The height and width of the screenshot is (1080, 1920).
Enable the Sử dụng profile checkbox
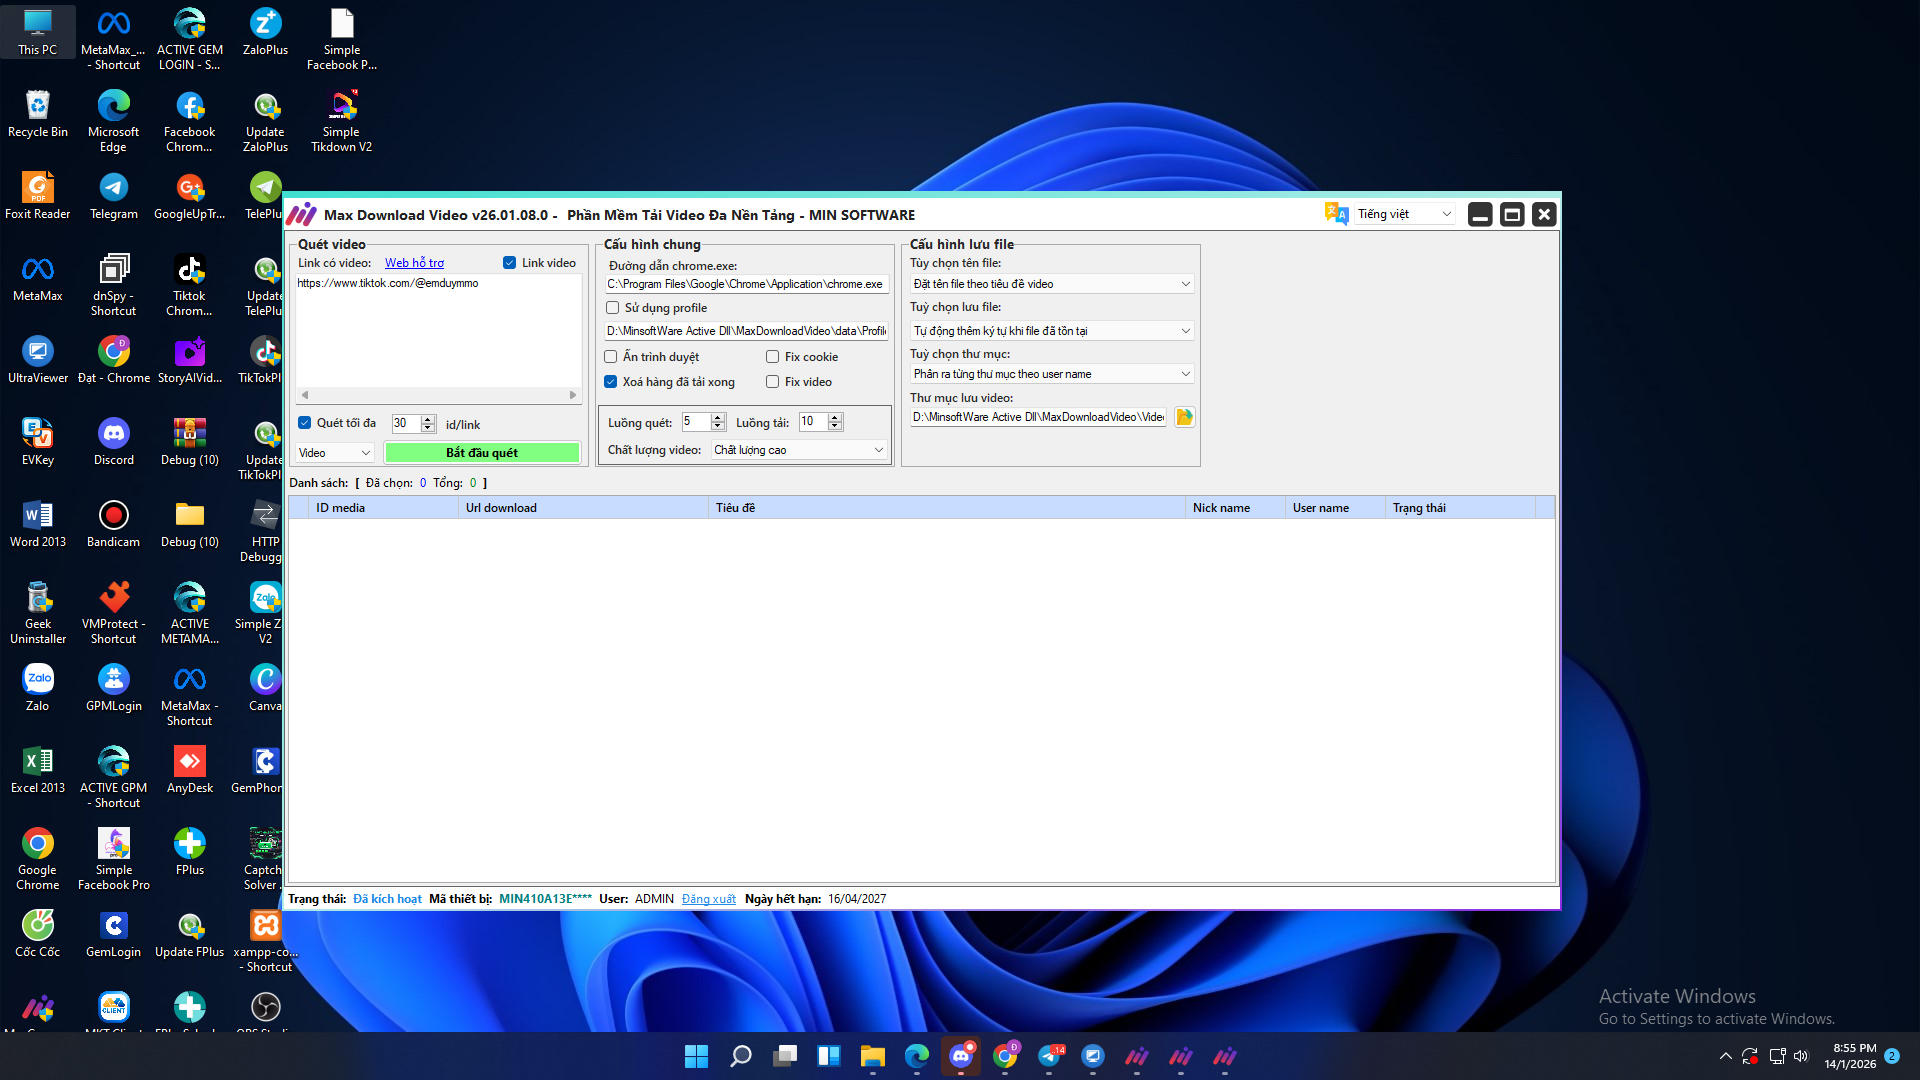(x=613, y=308)
